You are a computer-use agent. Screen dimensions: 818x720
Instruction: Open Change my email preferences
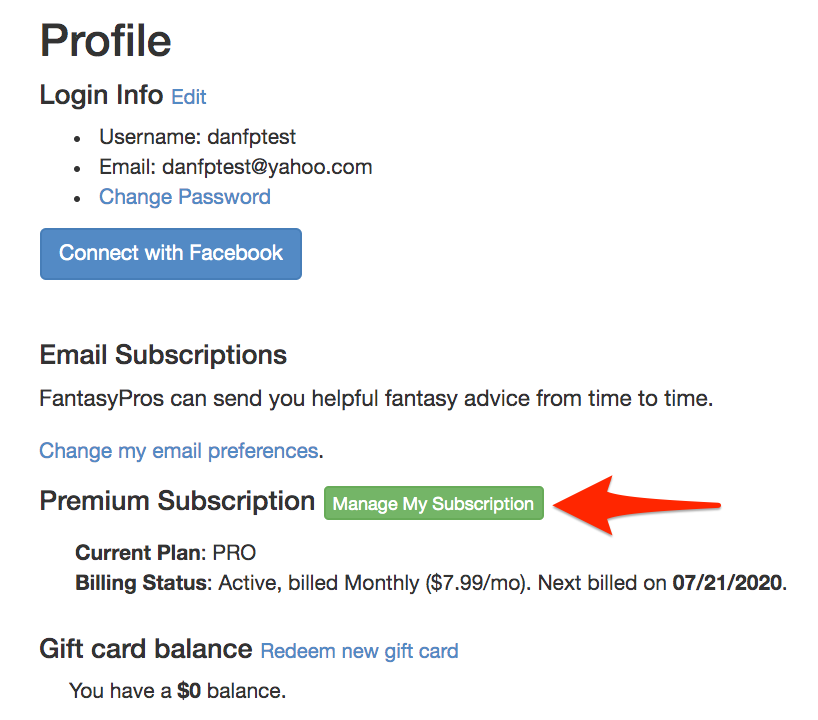[x=178, y=451]
